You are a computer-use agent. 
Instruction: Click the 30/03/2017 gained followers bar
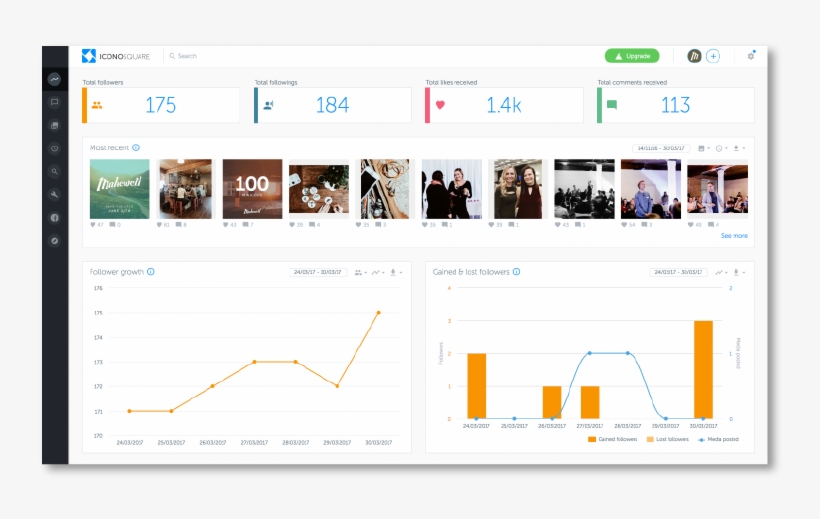(x=703, y=370)
